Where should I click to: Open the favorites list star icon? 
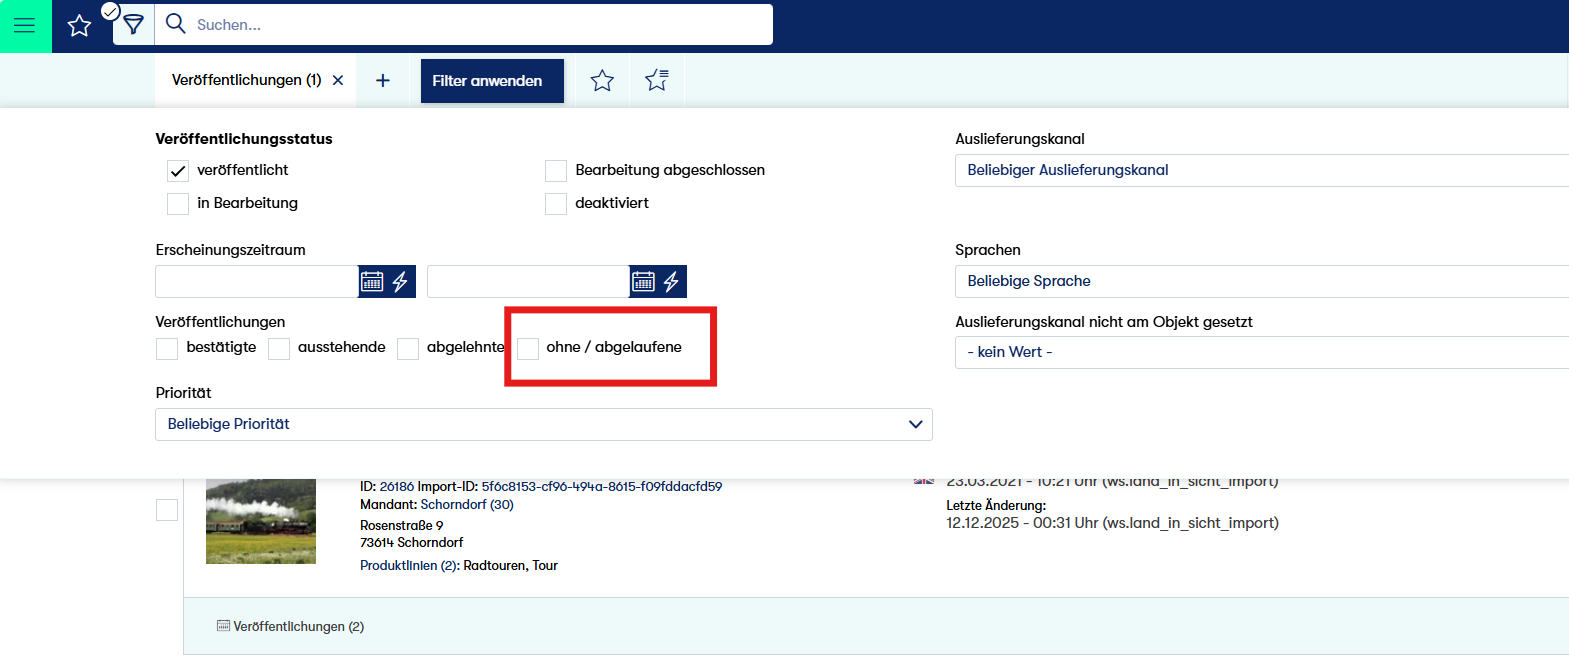point(657,81)
